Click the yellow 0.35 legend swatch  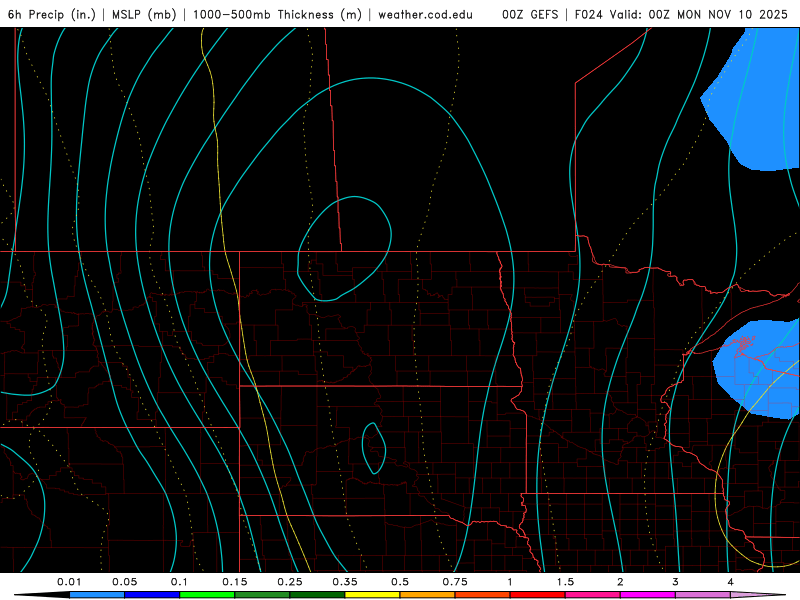coord(372,595)
